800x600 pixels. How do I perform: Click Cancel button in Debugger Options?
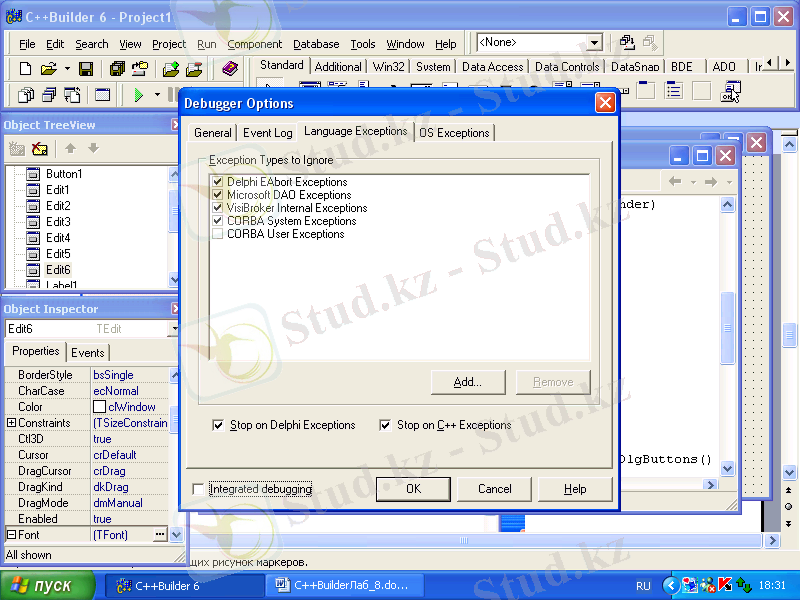pos(494,489)
